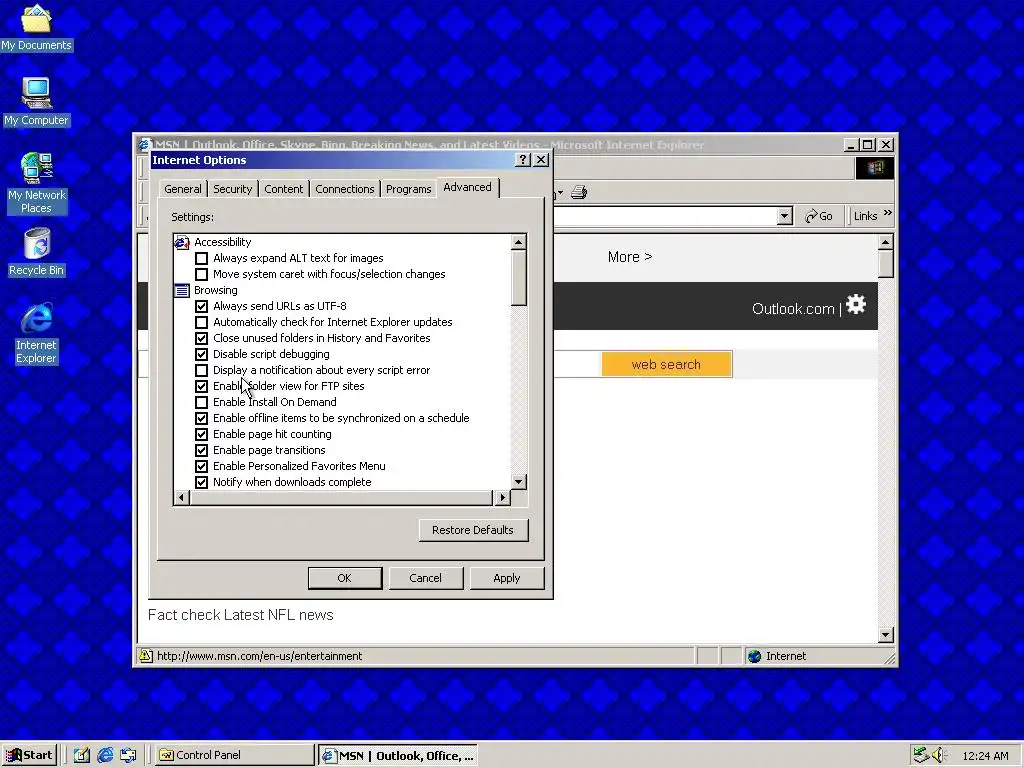
Task: Check Automatically check for Internet Explorer updates
Action: [x=202, y=323]
